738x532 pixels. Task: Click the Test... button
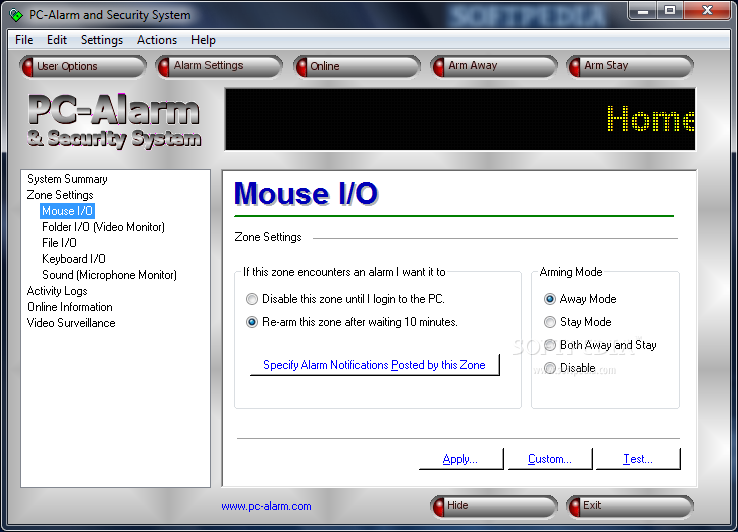[638, 459]
